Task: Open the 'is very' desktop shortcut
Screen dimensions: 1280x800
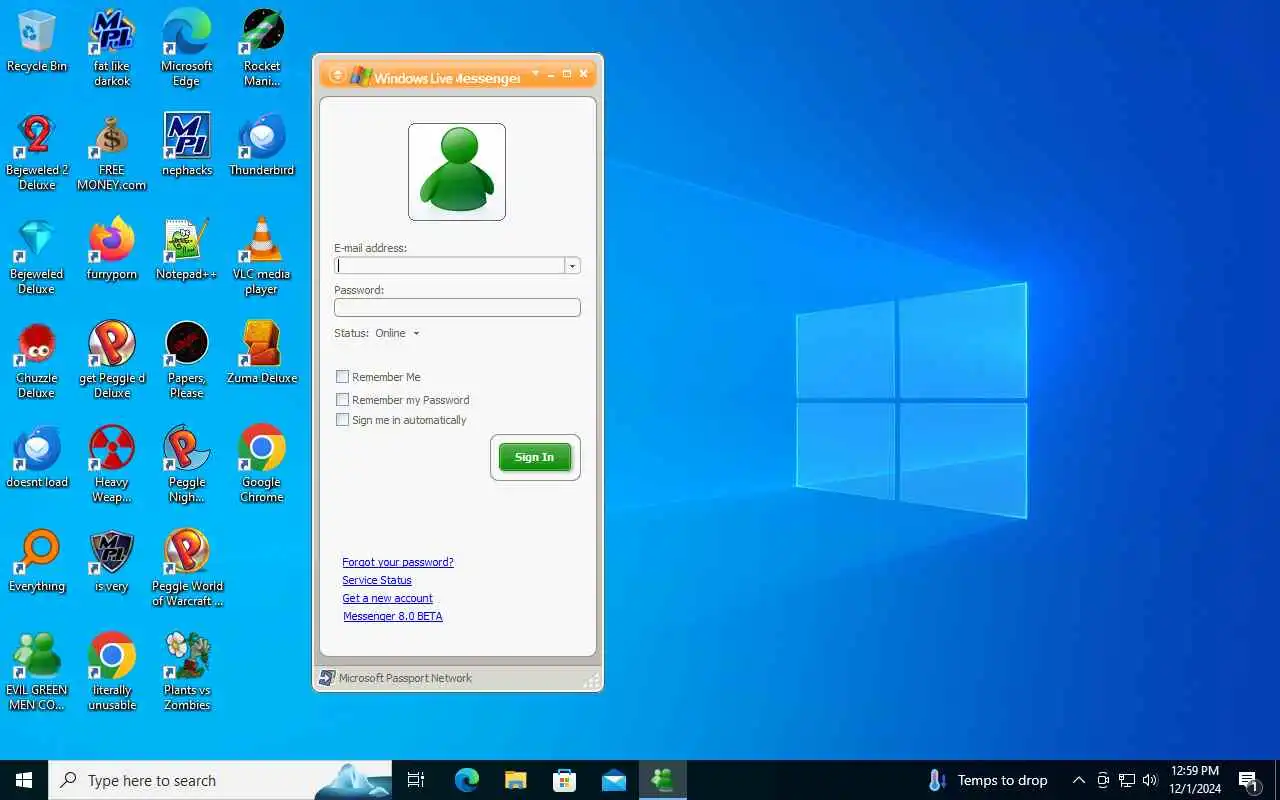Action: 112,561
